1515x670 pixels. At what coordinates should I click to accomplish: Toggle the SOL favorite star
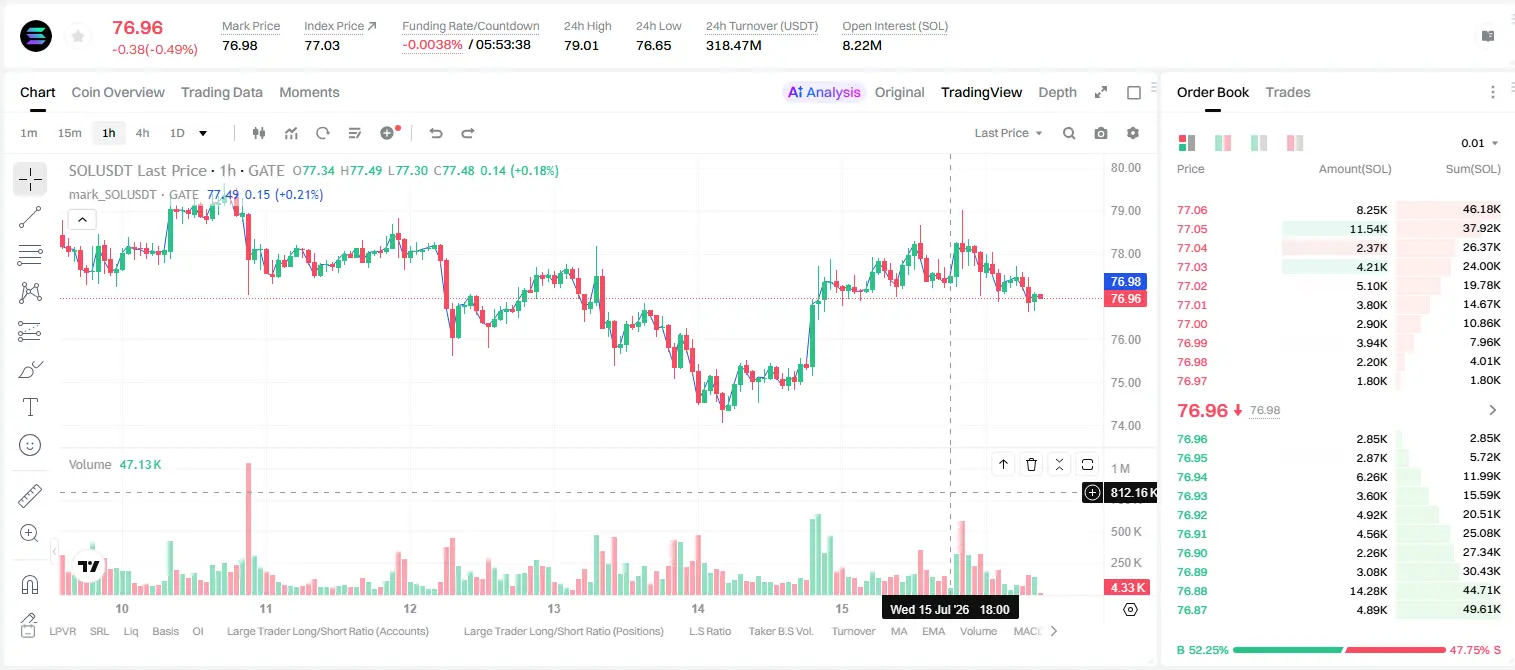[x=77, y=37]
